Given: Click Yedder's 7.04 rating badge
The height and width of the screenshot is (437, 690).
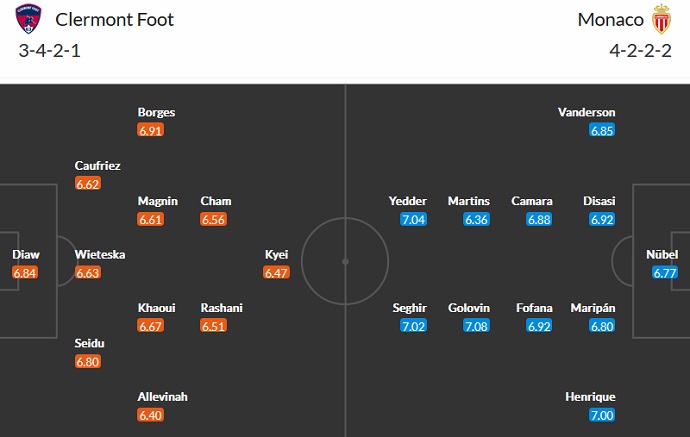Looking at the screenshot, I should [413, 219].
